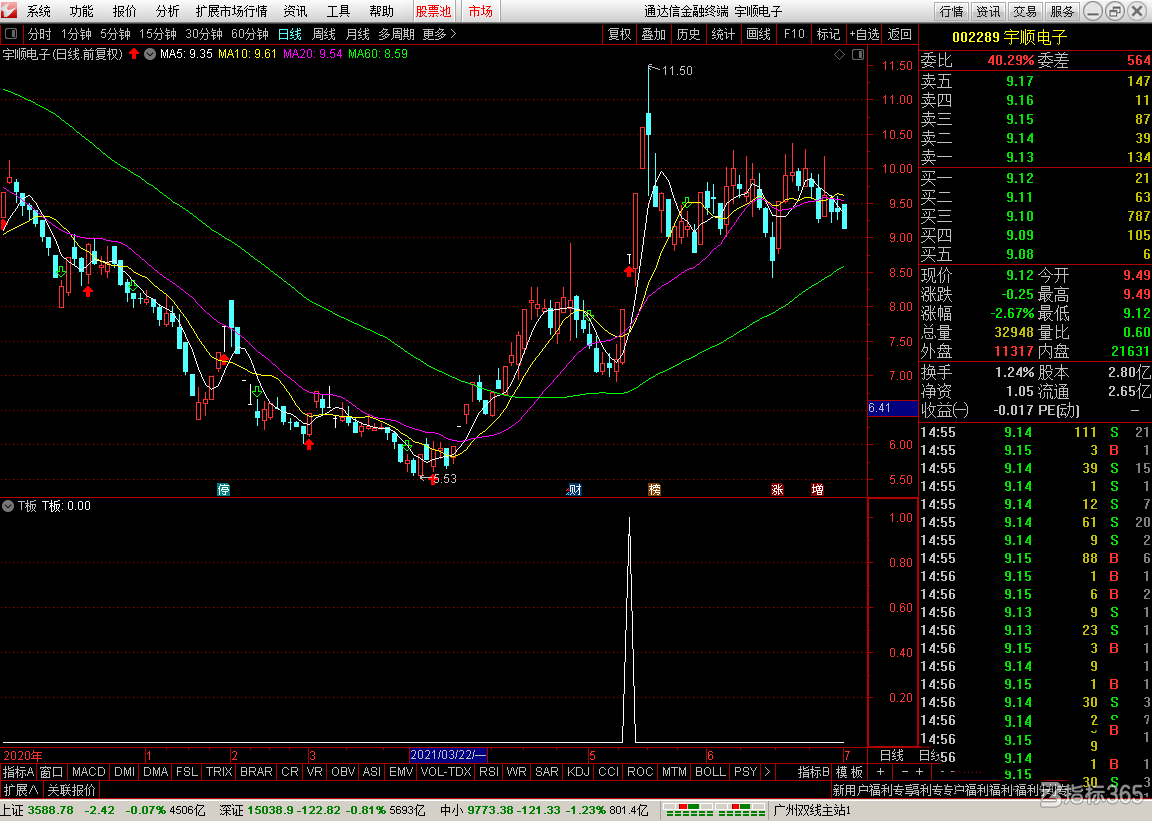Image resolution: width=1152 pixels, height=822 pixels.
Task: Click the 增 event marker on chart
Action: point(817,489)
